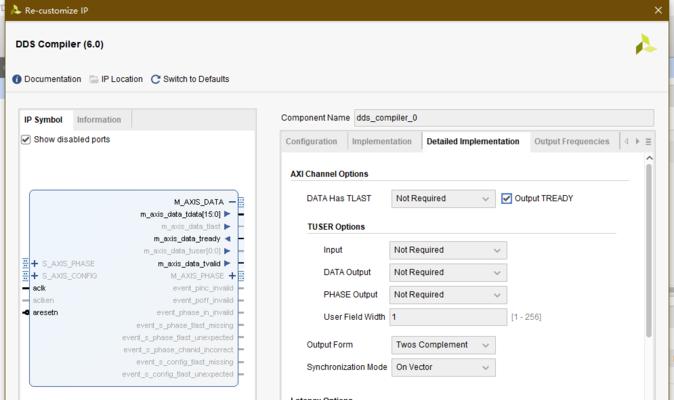Select the Detailed Implementation tab
The width and height of the screenshot is (674, 400).
[x=473, y=141]
